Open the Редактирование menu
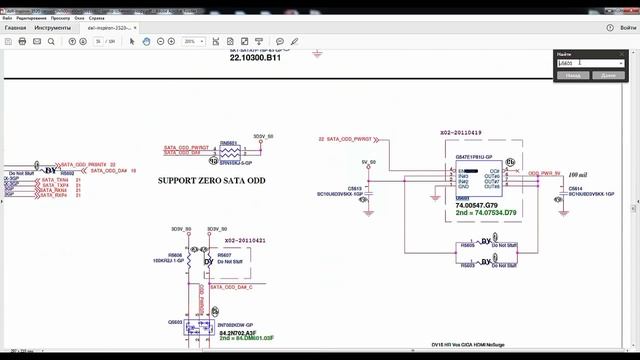The height and width of the screenshot is (360, 640). coord(31,18)
